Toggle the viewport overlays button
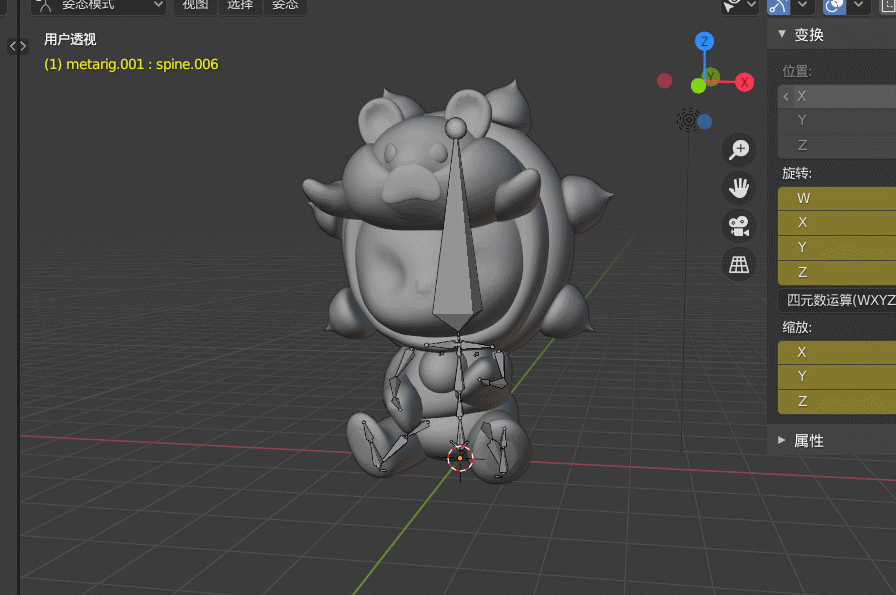 (x=834, y=6)
